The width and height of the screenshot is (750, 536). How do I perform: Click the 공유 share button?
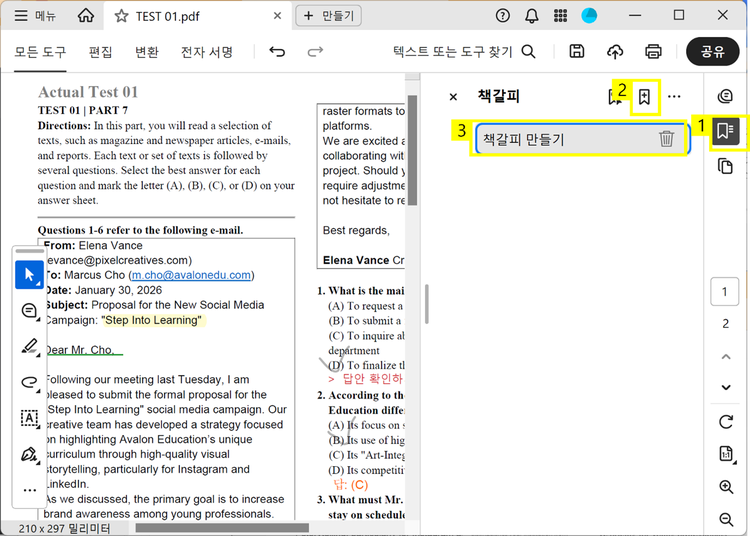click(x=713, y=52)
